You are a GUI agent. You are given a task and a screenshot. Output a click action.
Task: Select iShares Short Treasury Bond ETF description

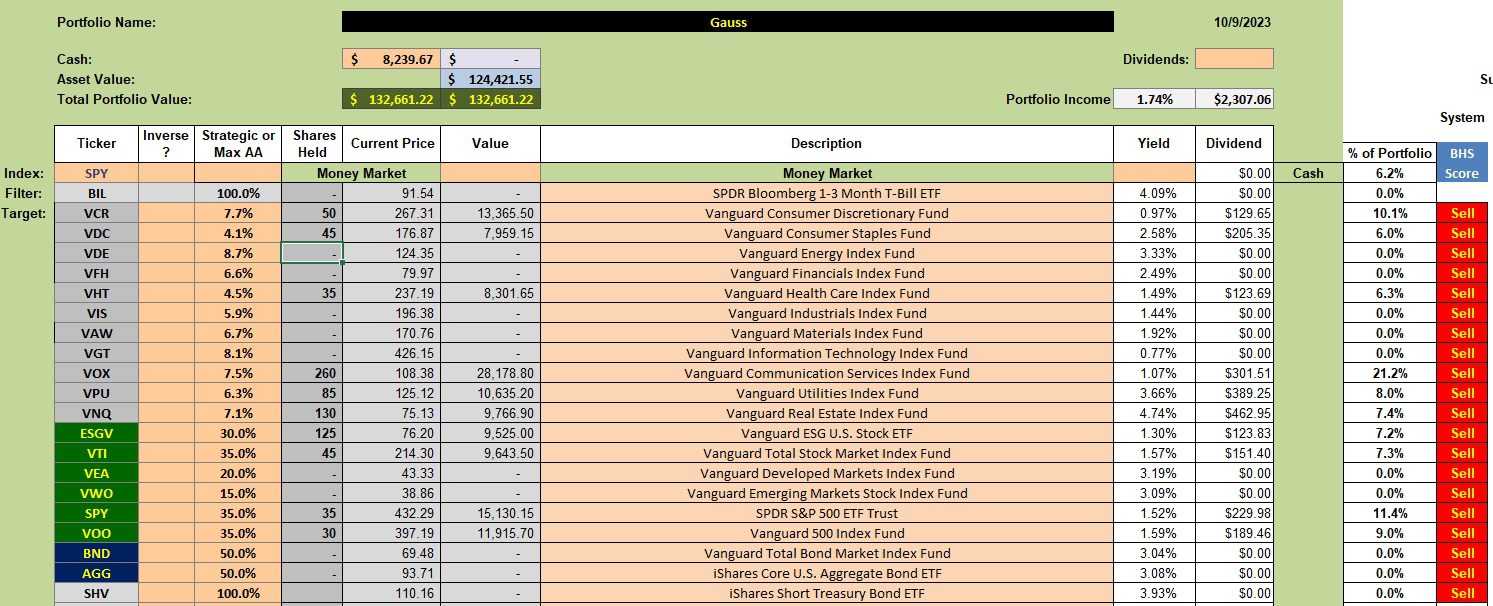[827, 593]
